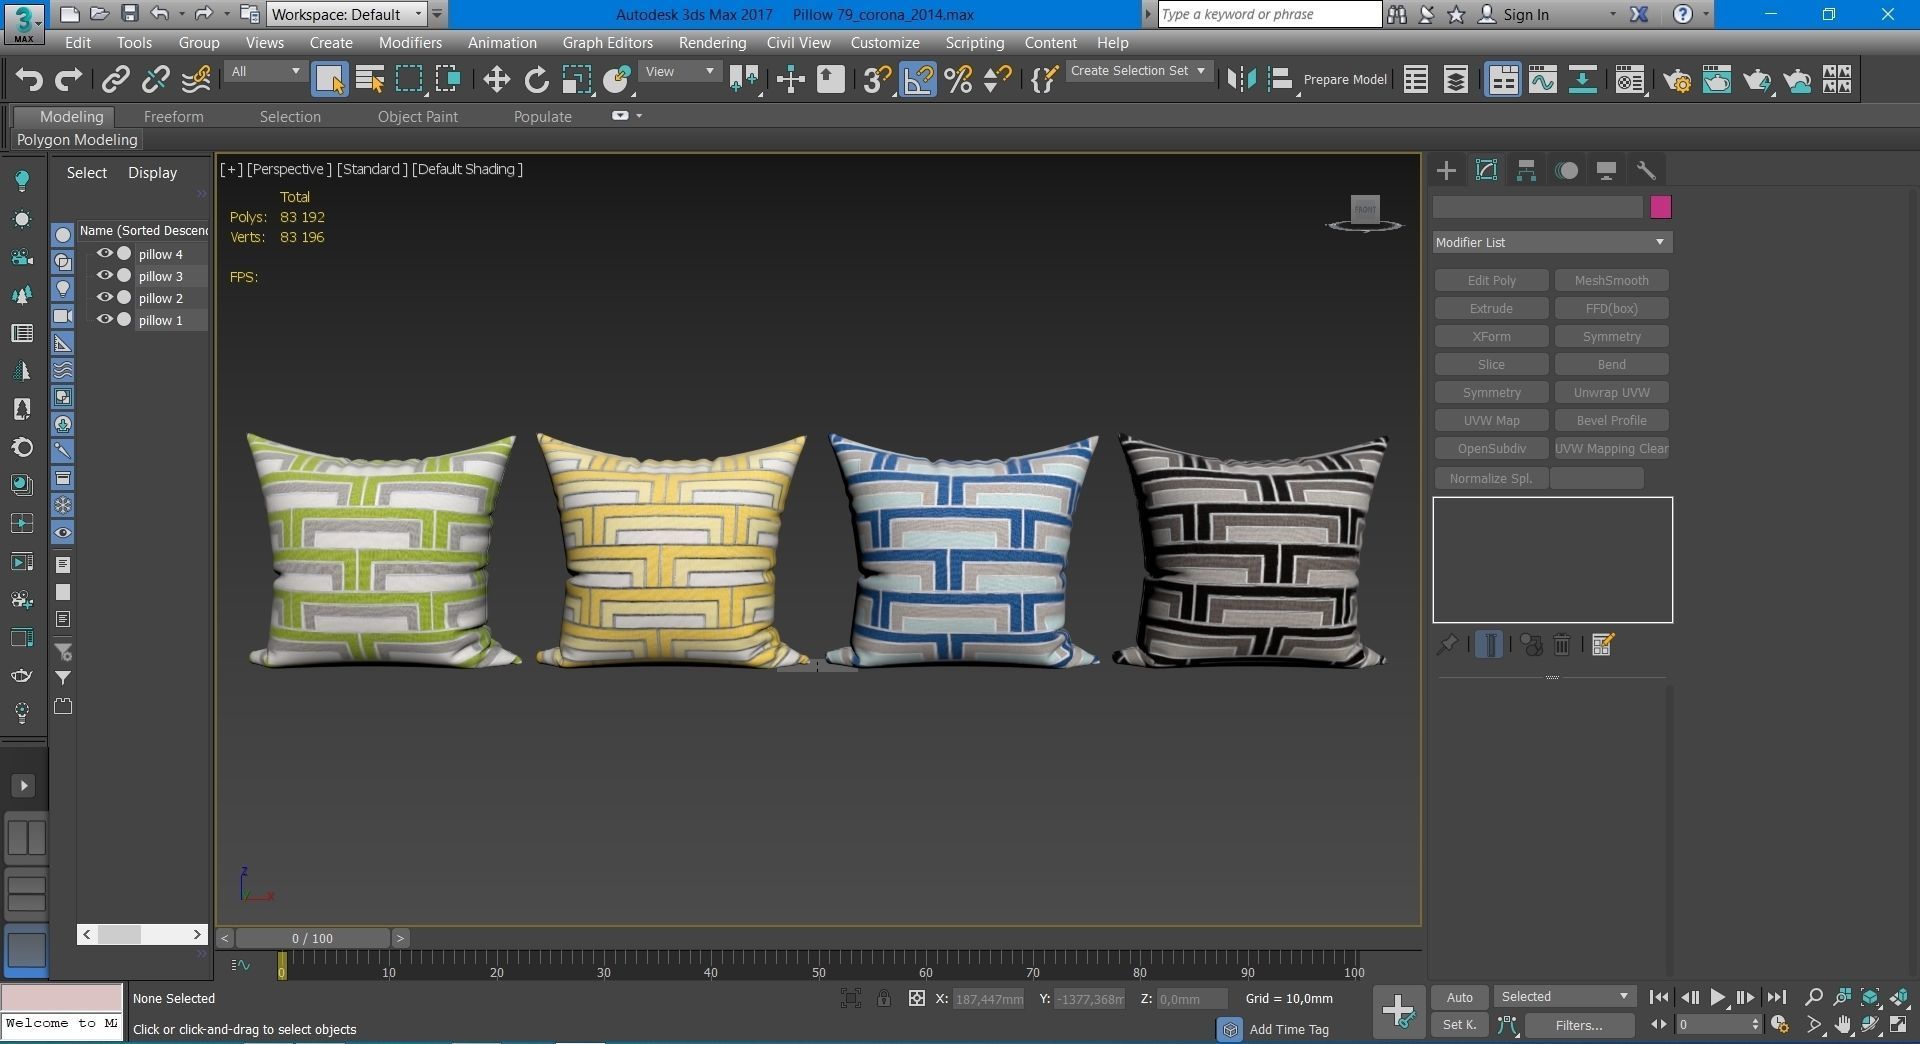The width and height of the screenshot is (1920, 1044).
Task: Expand the Create Selection Set dropdown
Action: pos(1139,71)
